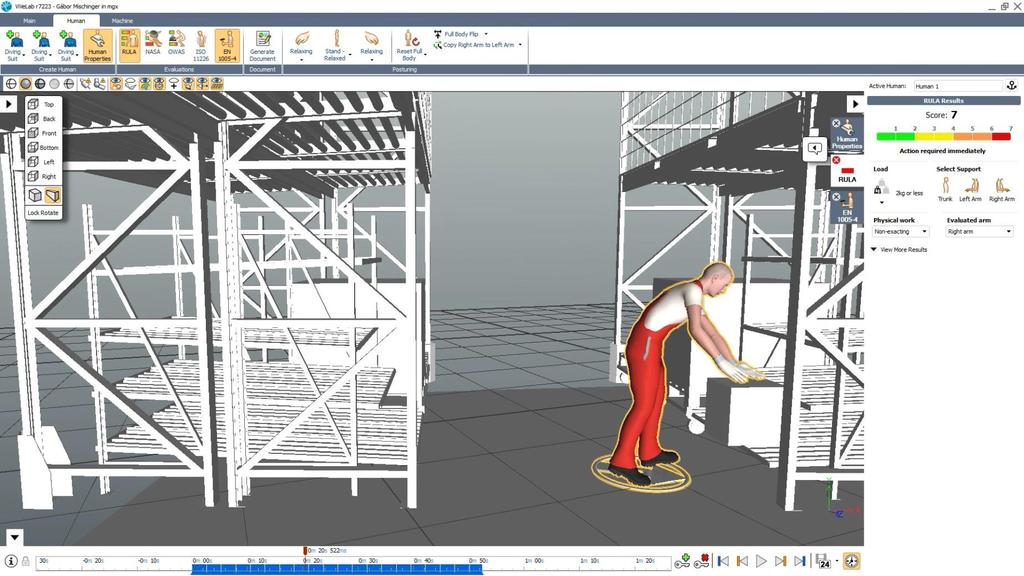
Task: Close the Human Properties side tab
Action: click(x=836, y=123)
